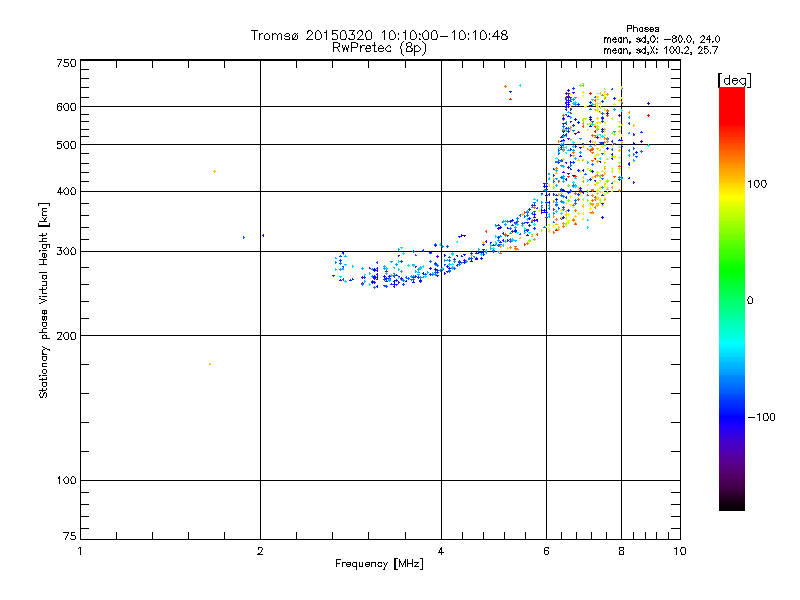Select the 'Phases' header label
Screen dimensions: 800x600
(642, 29)
